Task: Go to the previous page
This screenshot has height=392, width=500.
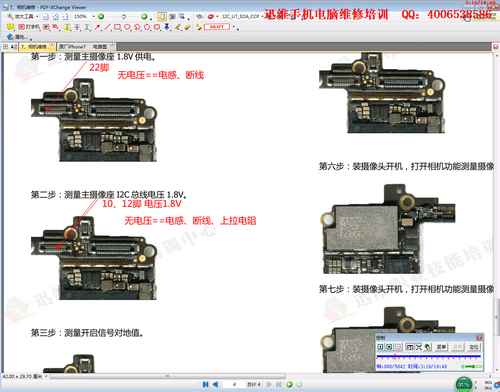Action: point(215,384)
